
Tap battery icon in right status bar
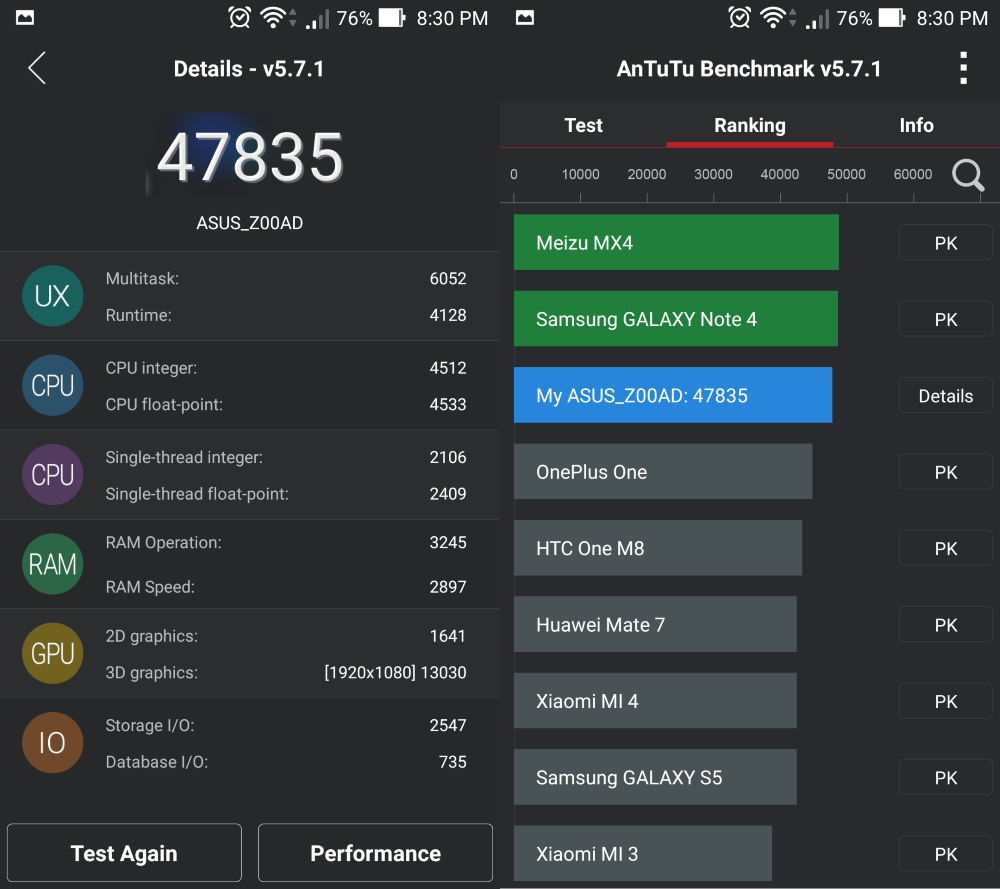point(892,18)
